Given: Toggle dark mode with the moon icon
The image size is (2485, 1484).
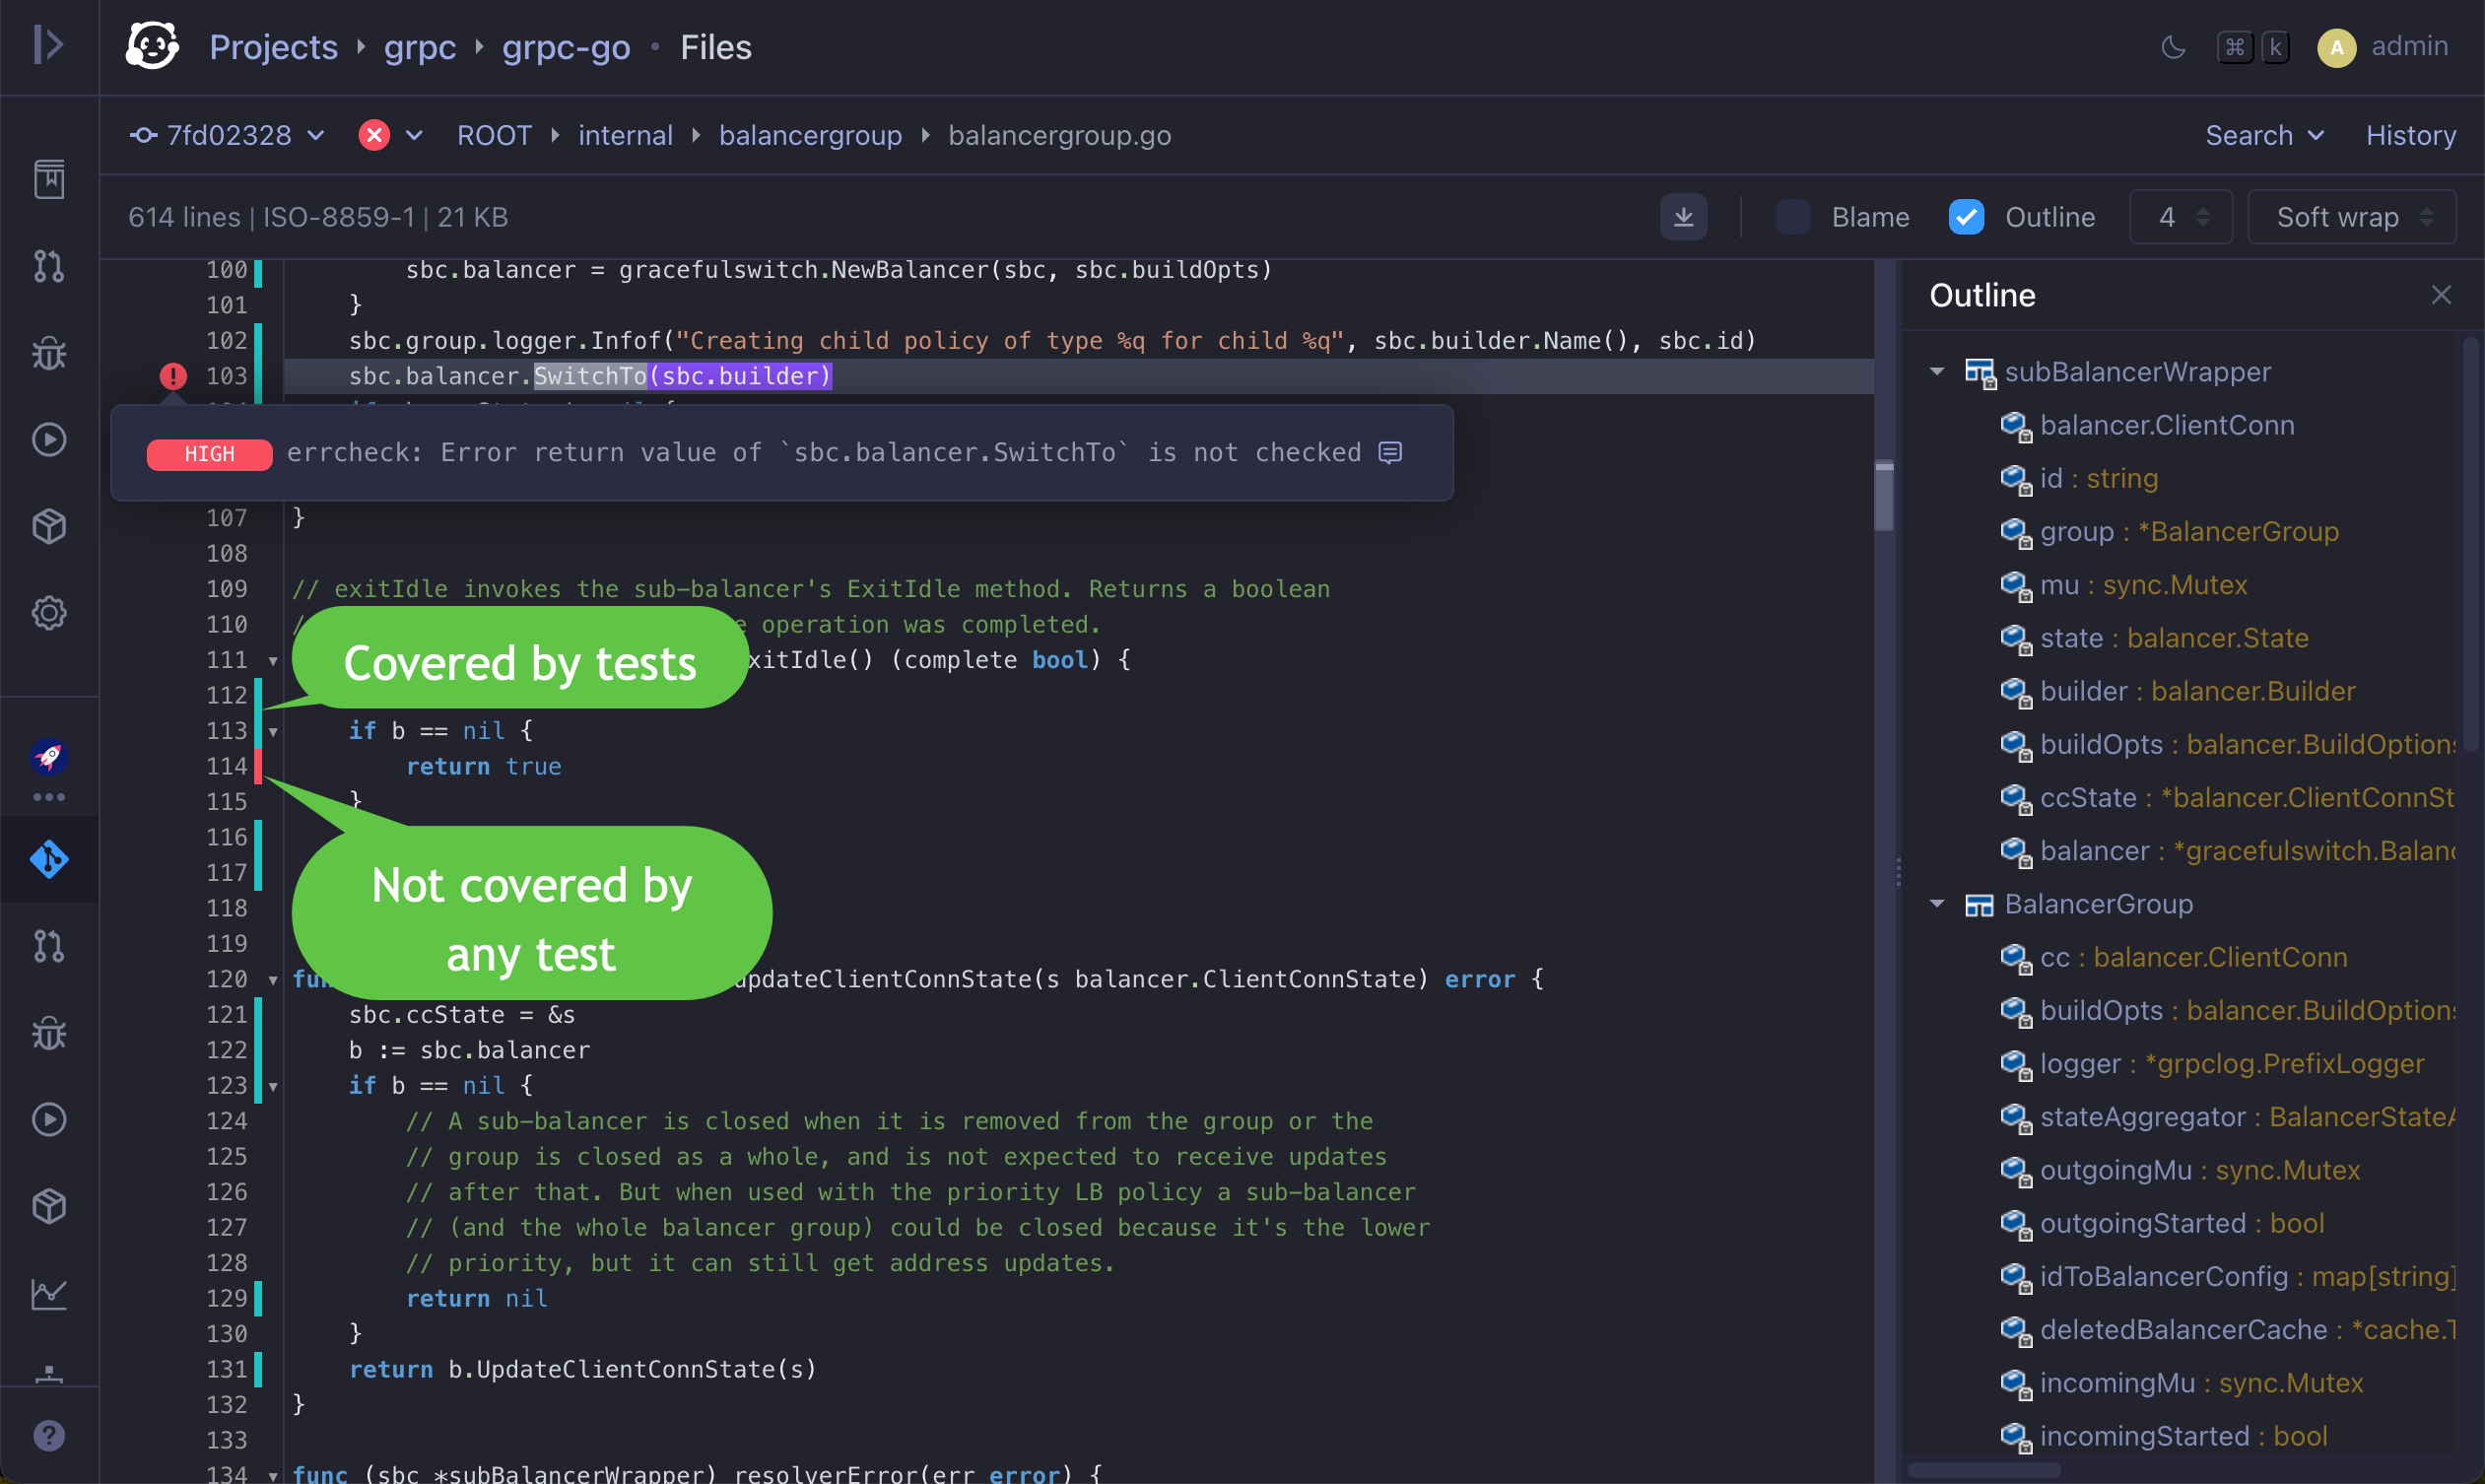Looking at the screenshot, I should point(2172,46).
